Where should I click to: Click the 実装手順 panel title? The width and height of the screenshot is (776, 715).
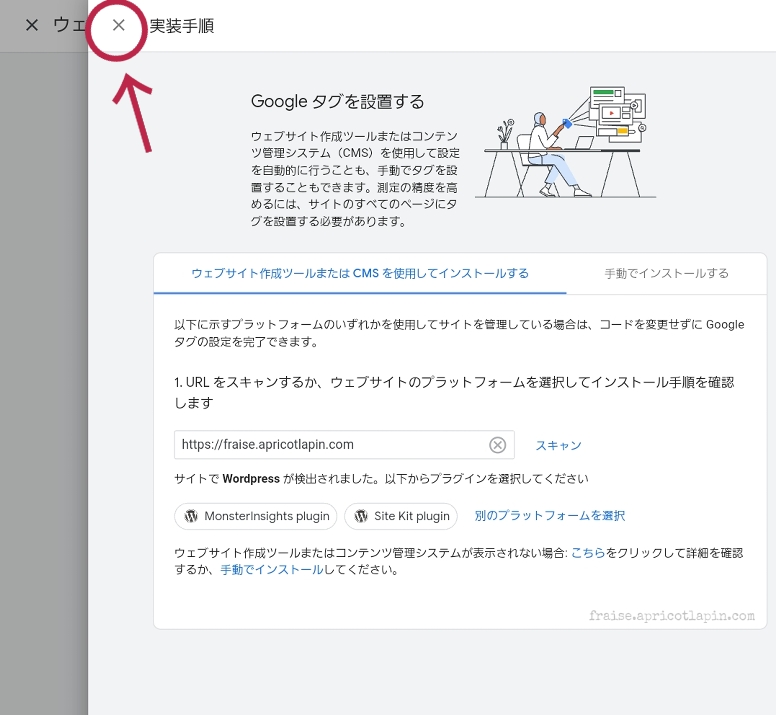[x=182, y=26]
